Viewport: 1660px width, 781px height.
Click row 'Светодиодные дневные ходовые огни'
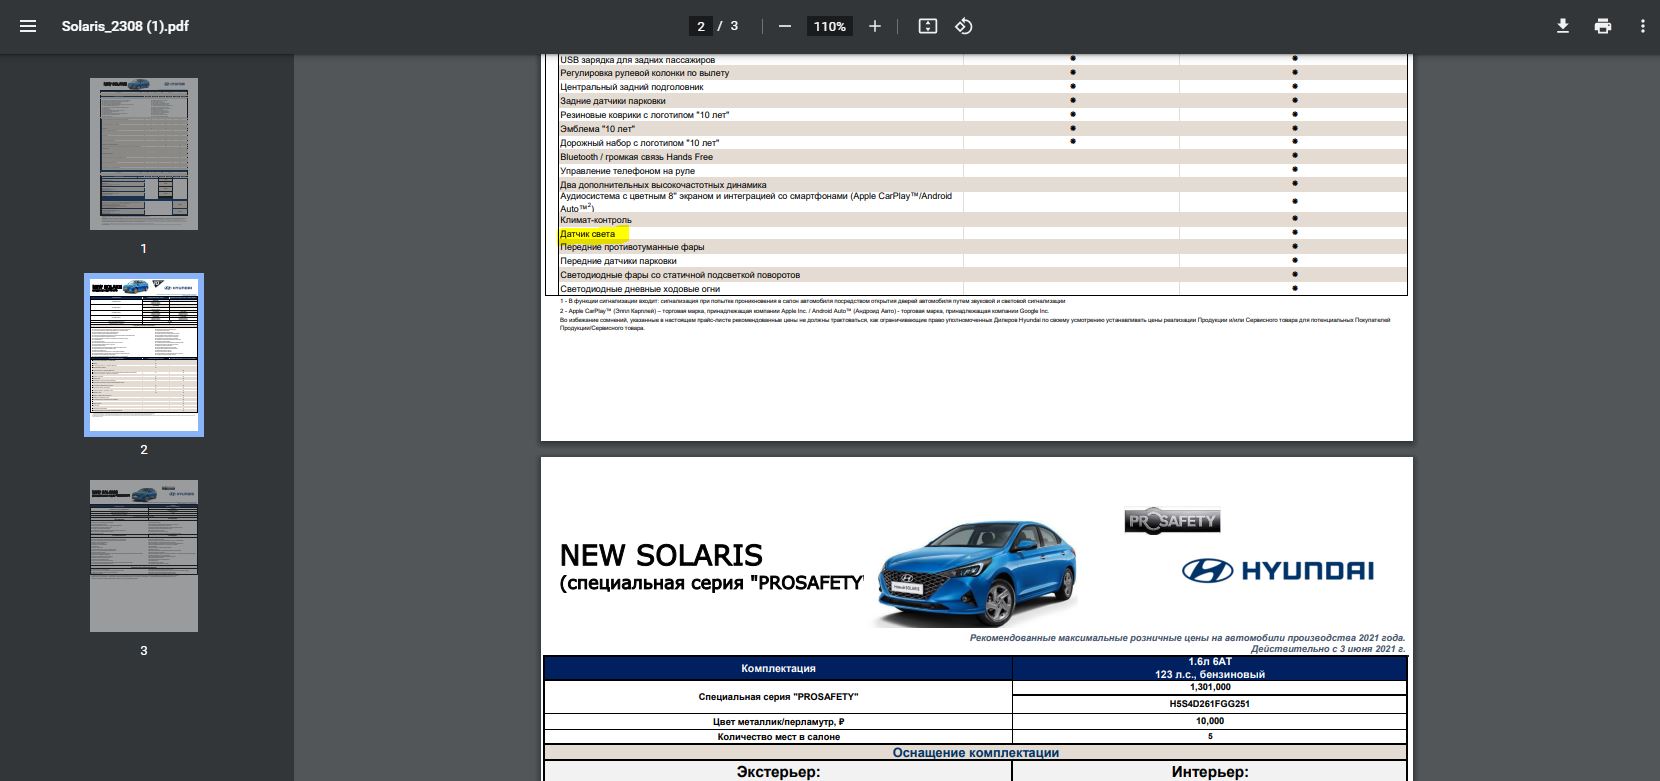pyautogui.click(x=982, y=289)
